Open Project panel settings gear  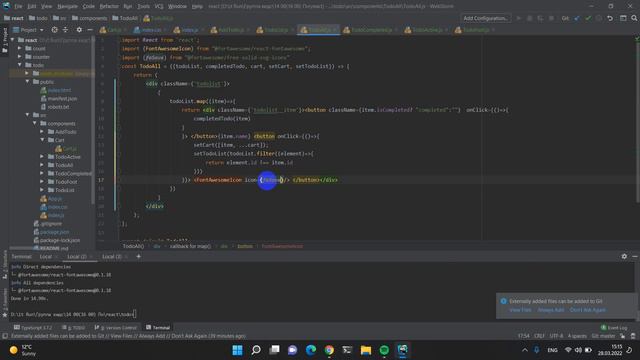79,30
